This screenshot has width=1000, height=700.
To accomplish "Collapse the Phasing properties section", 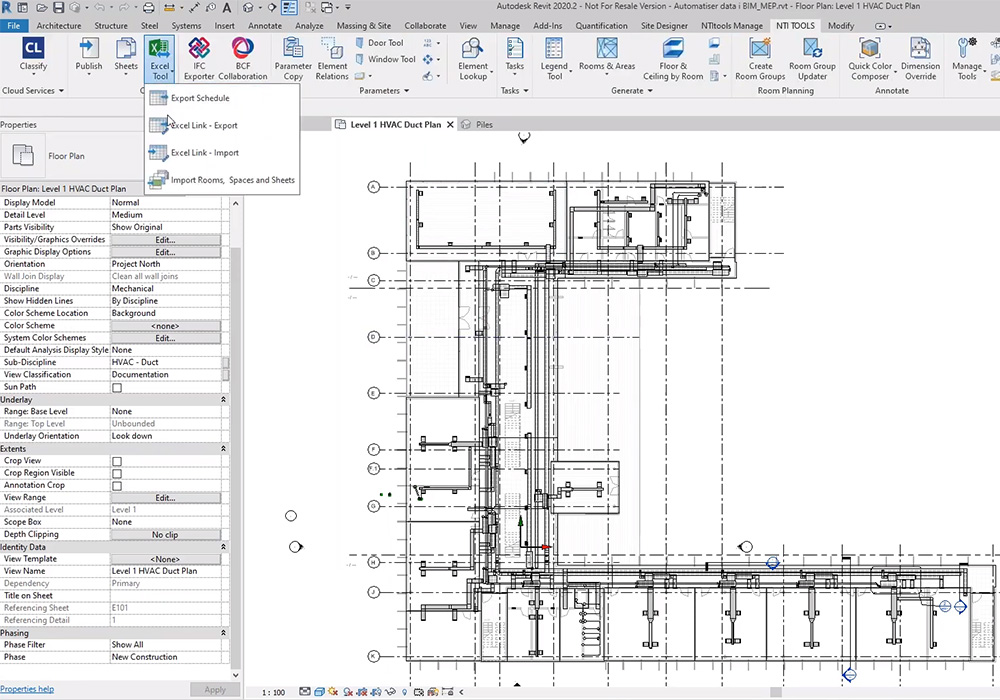I will coord(223,633).
